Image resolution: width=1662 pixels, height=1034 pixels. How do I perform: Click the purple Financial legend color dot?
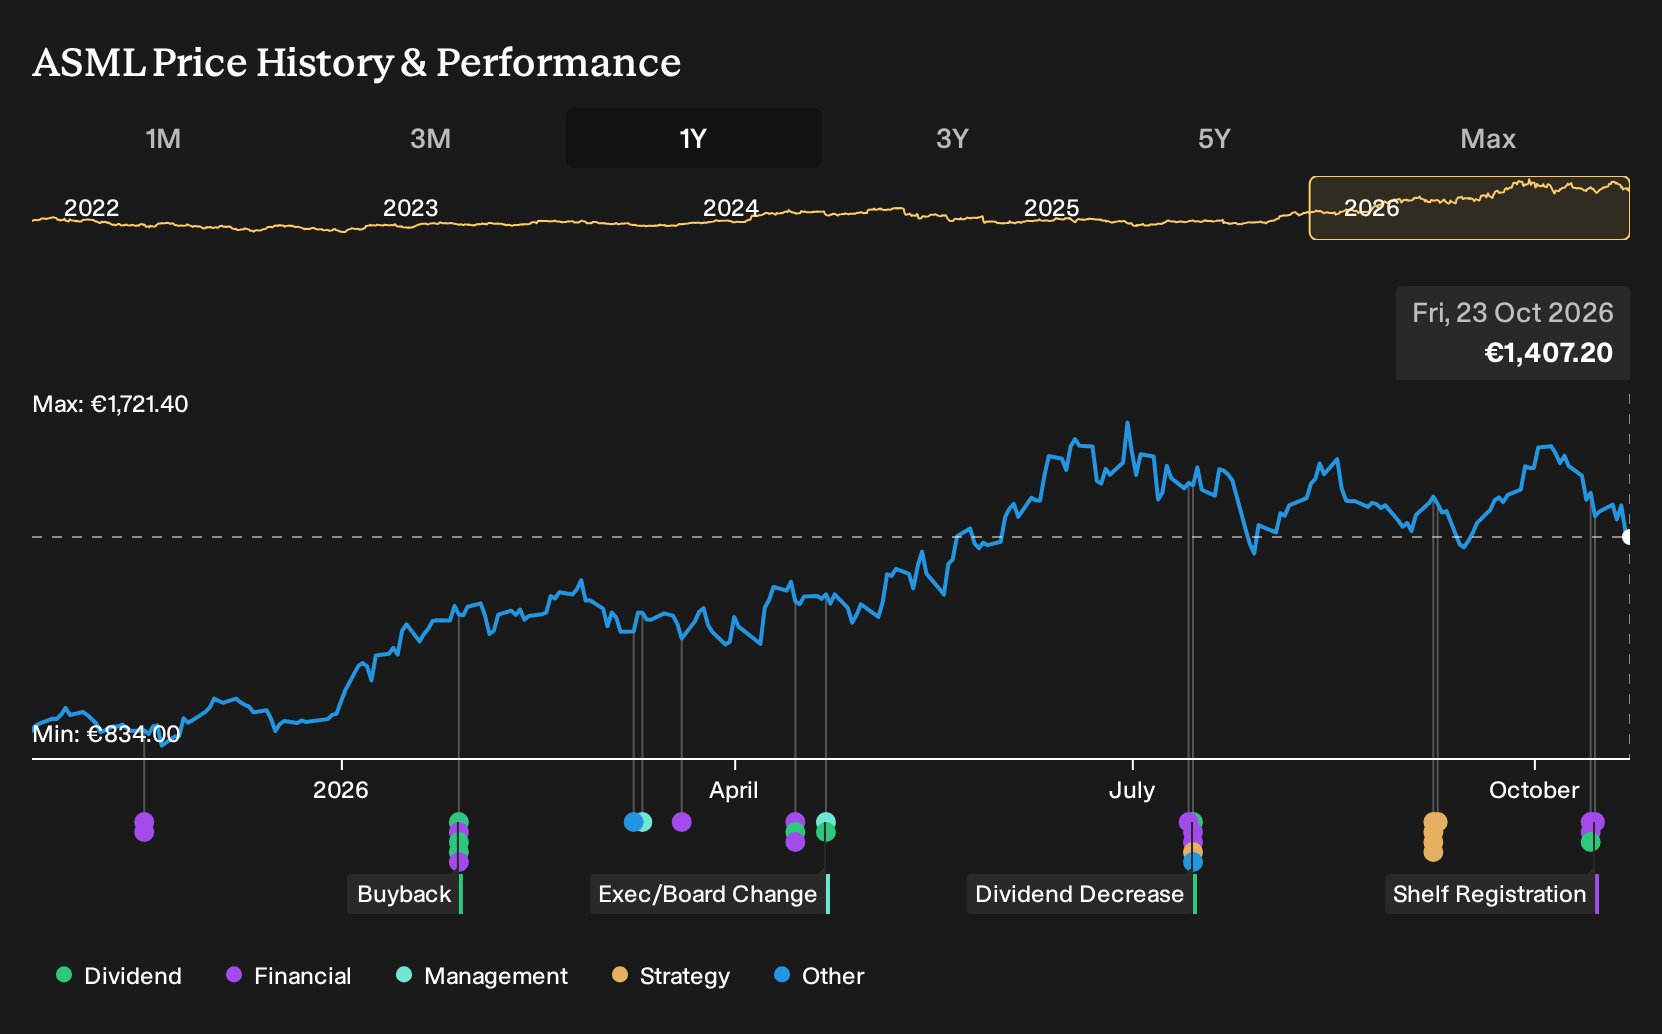[x=234, y=974]
